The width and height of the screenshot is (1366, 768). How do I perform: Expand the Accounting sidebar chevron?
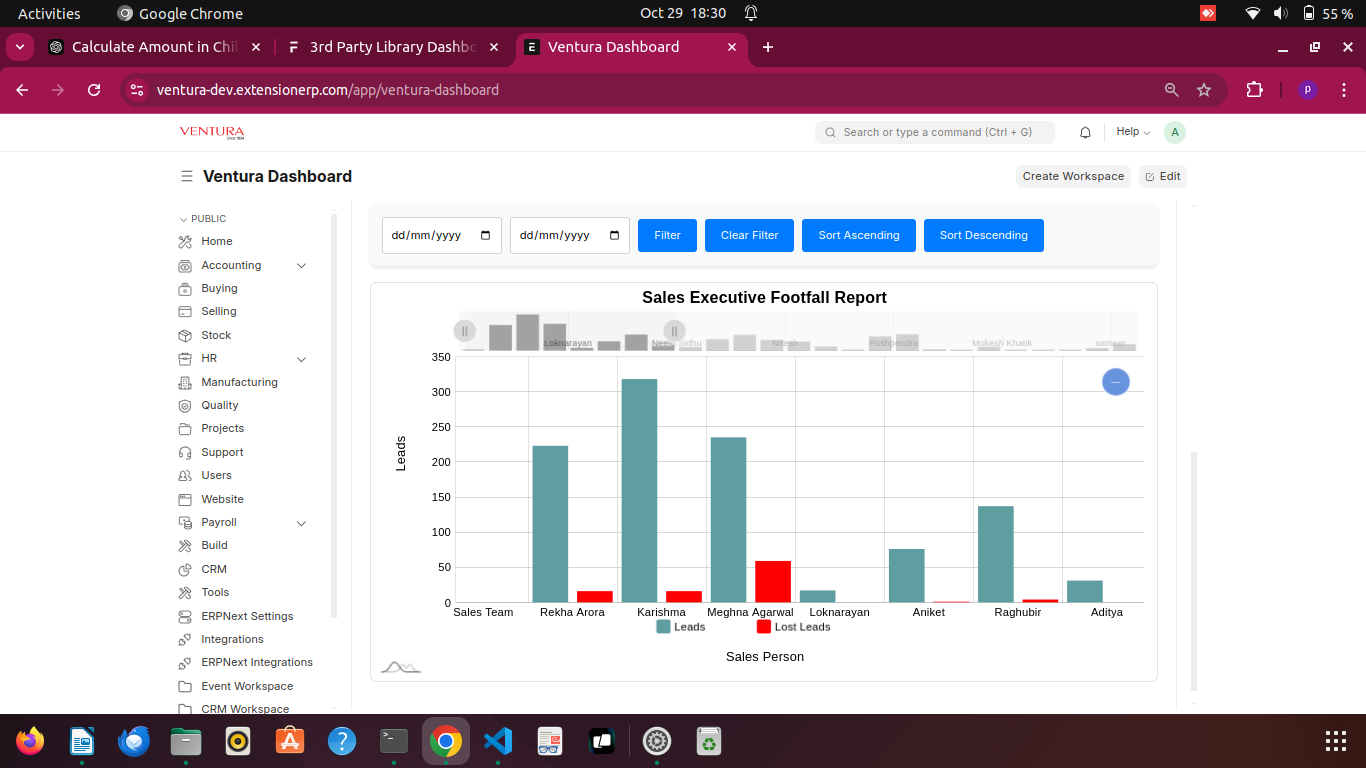(x=301, y=265)
